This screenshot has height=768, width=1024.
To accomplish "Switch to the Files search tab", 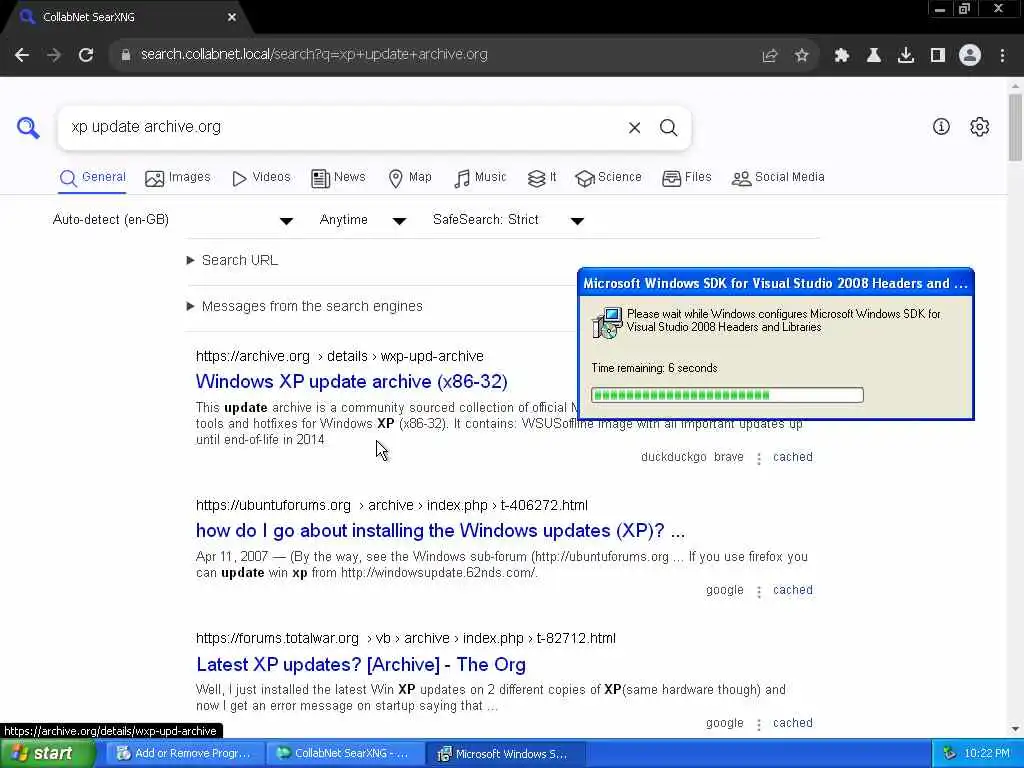I will pyautogui.click(x=686, y=178).
